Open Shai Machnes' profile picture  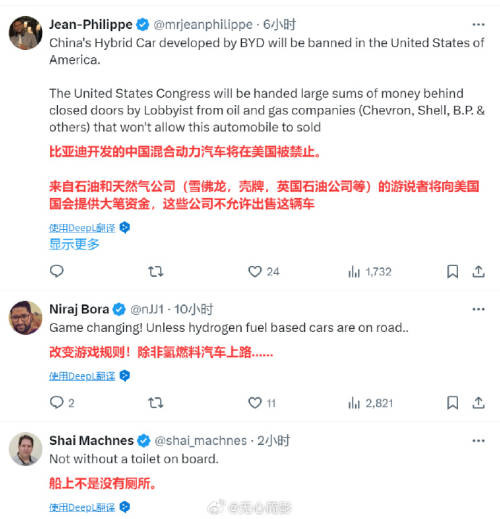tap(25, 449)
